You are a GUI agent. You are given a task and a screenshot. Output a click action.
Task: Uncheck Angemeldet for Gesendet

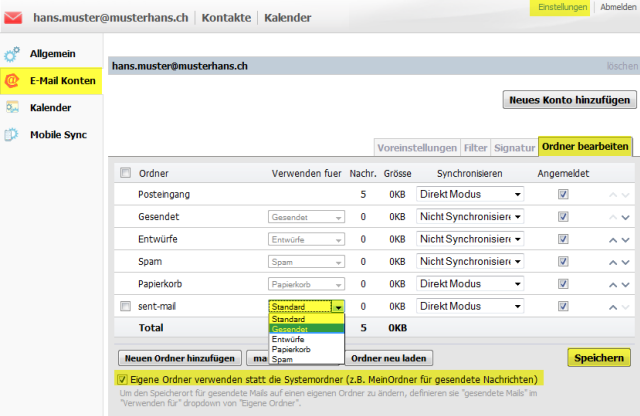point(563,216)
